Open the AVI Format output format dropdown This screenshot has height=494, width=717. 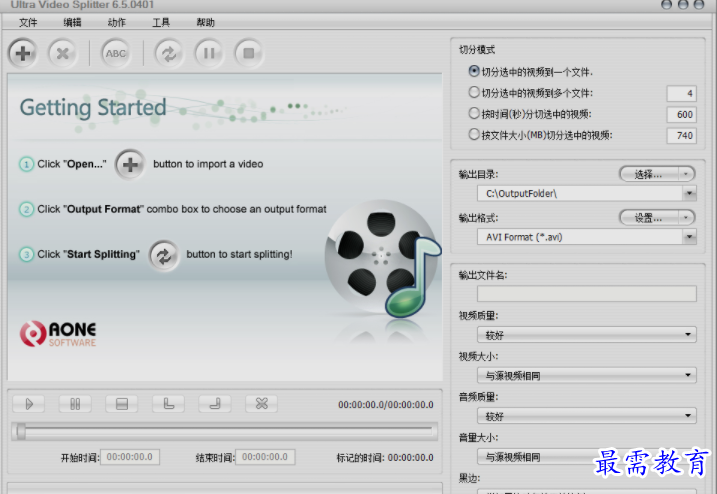tap(689, 237)
